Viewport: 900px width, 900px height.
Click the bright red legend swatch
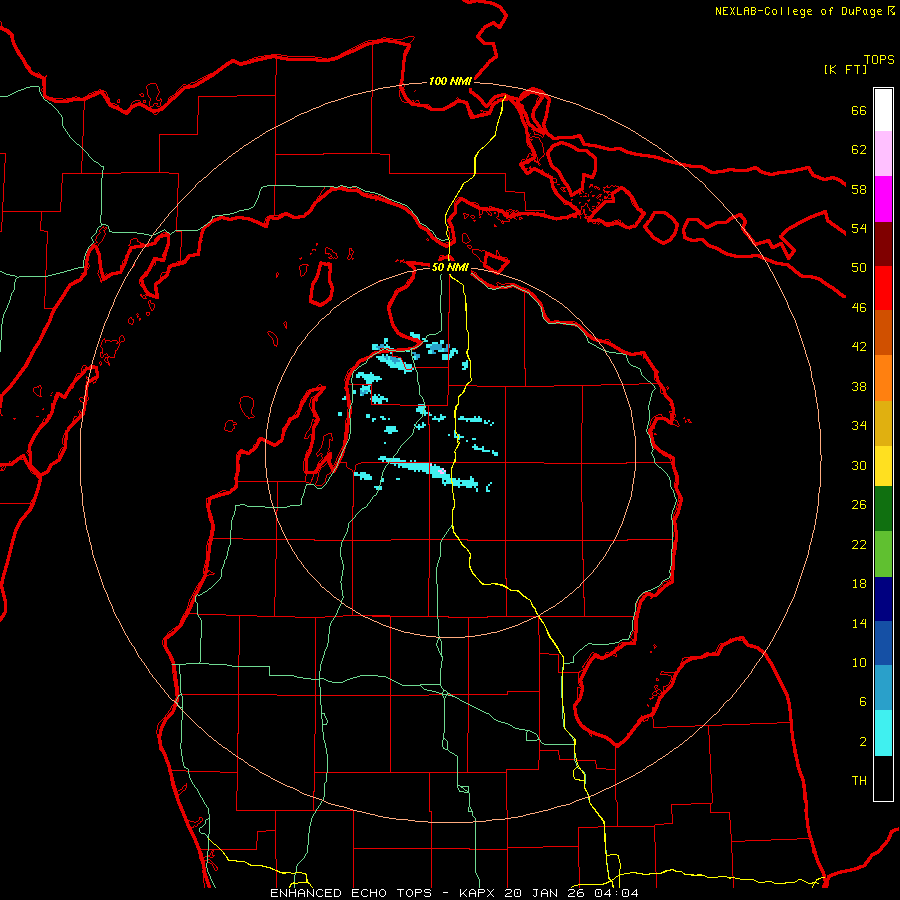883,288
